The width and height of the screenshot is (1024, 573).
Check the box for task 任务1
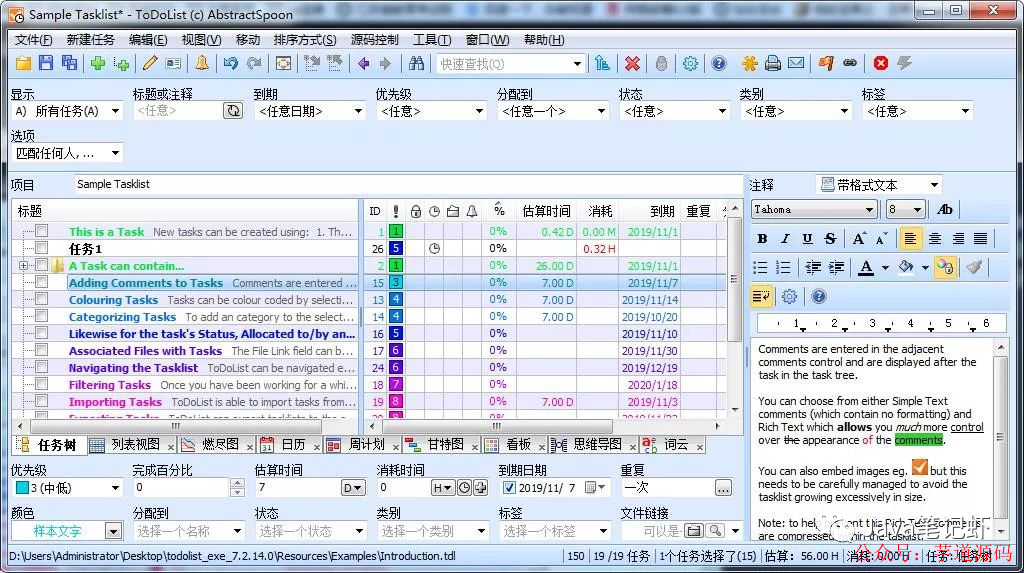[x=42, y=248]
